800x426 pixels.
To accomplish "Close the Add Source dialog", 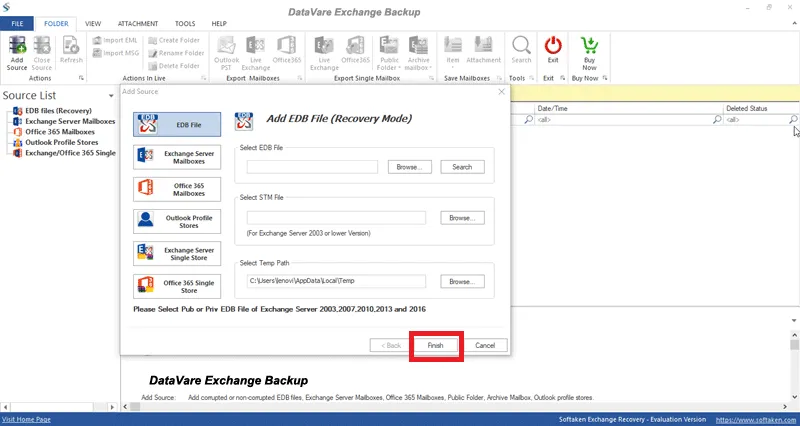I will [501, 92].
